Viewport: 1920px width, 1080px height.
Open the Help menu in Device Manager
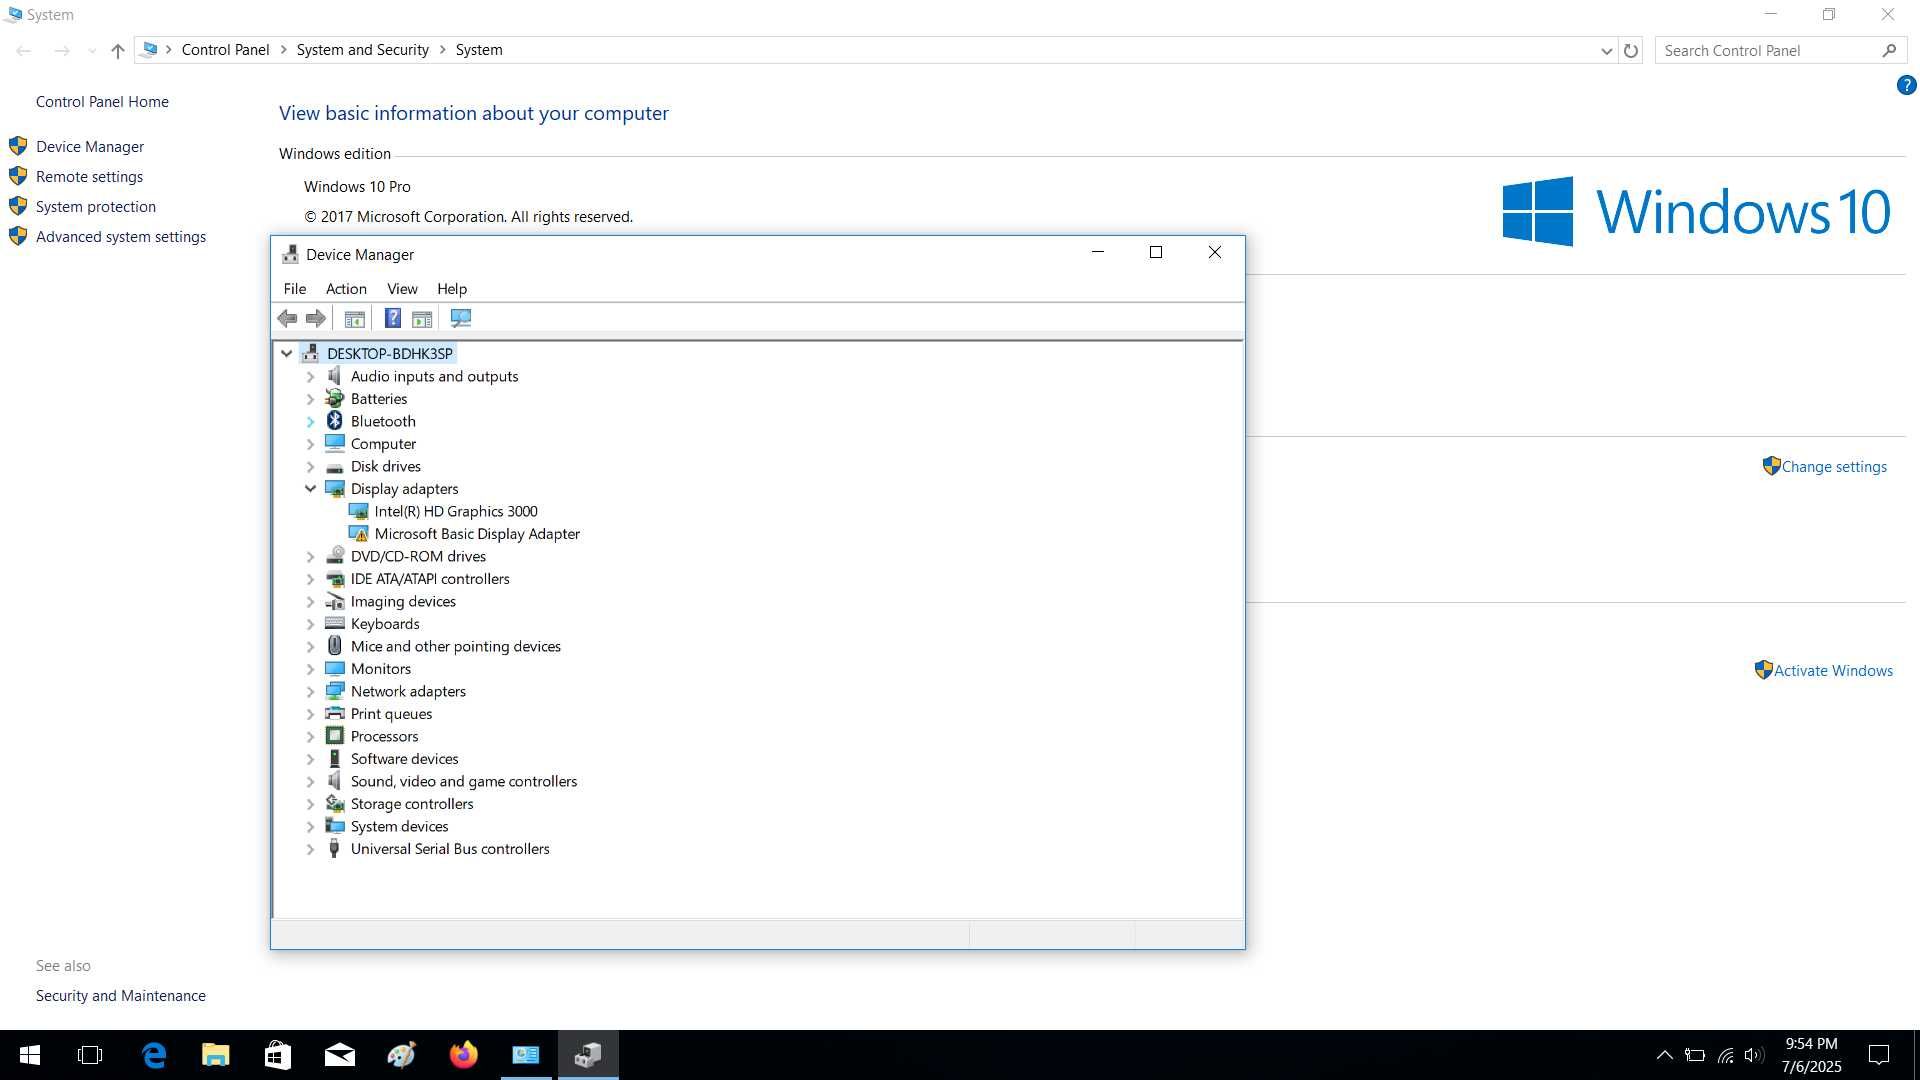click(452, 289)
